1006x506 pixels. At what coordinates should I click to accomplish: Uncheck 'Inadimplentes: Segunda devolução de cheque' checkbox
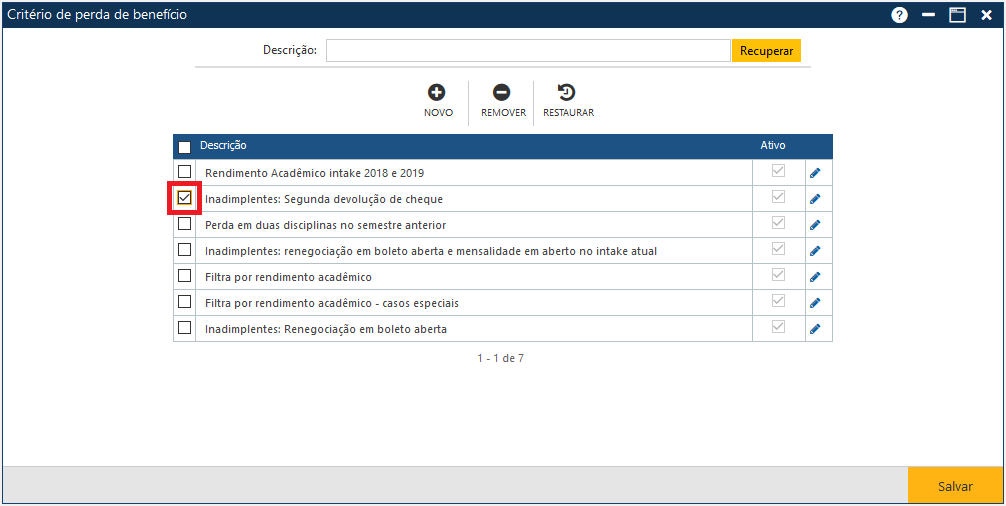(x=184, y=198)
